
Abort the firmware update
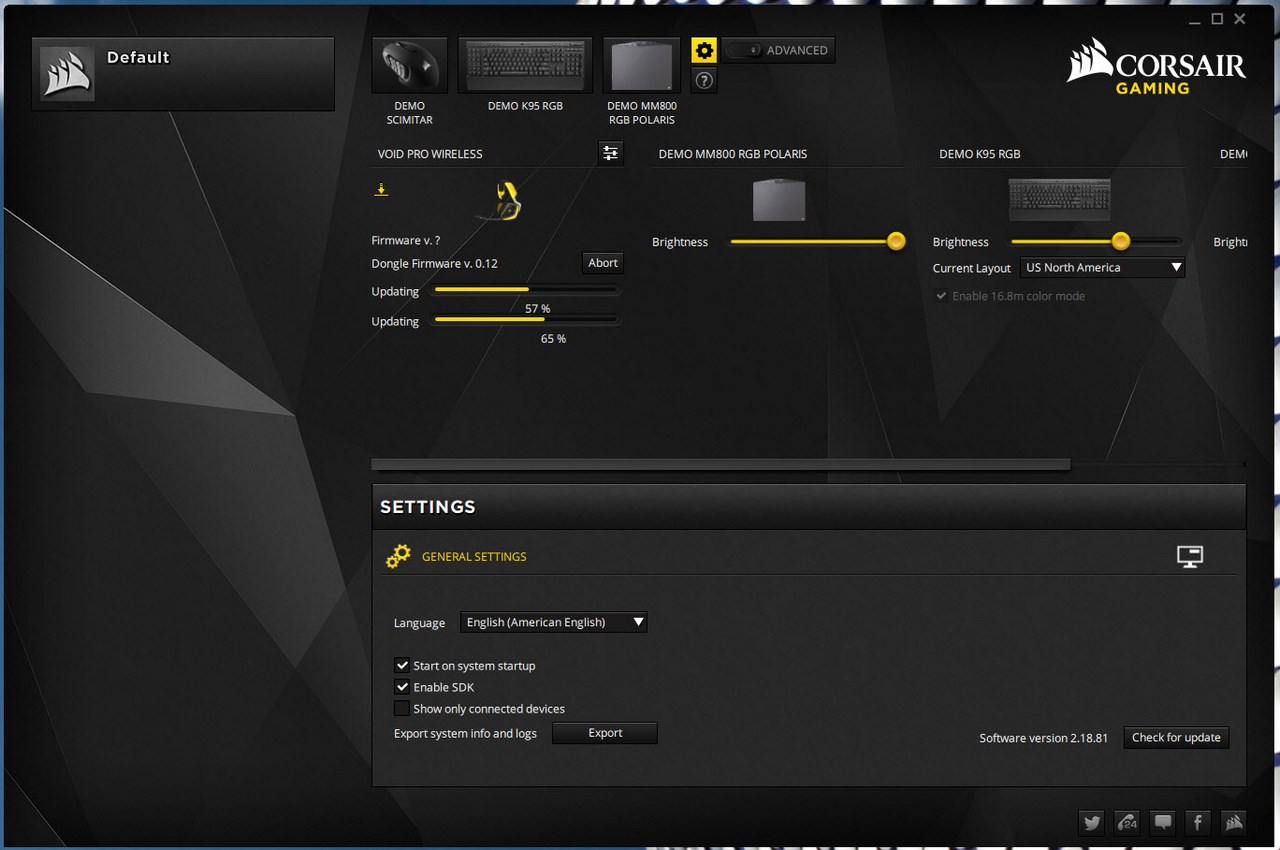click(x=603, y=263)
